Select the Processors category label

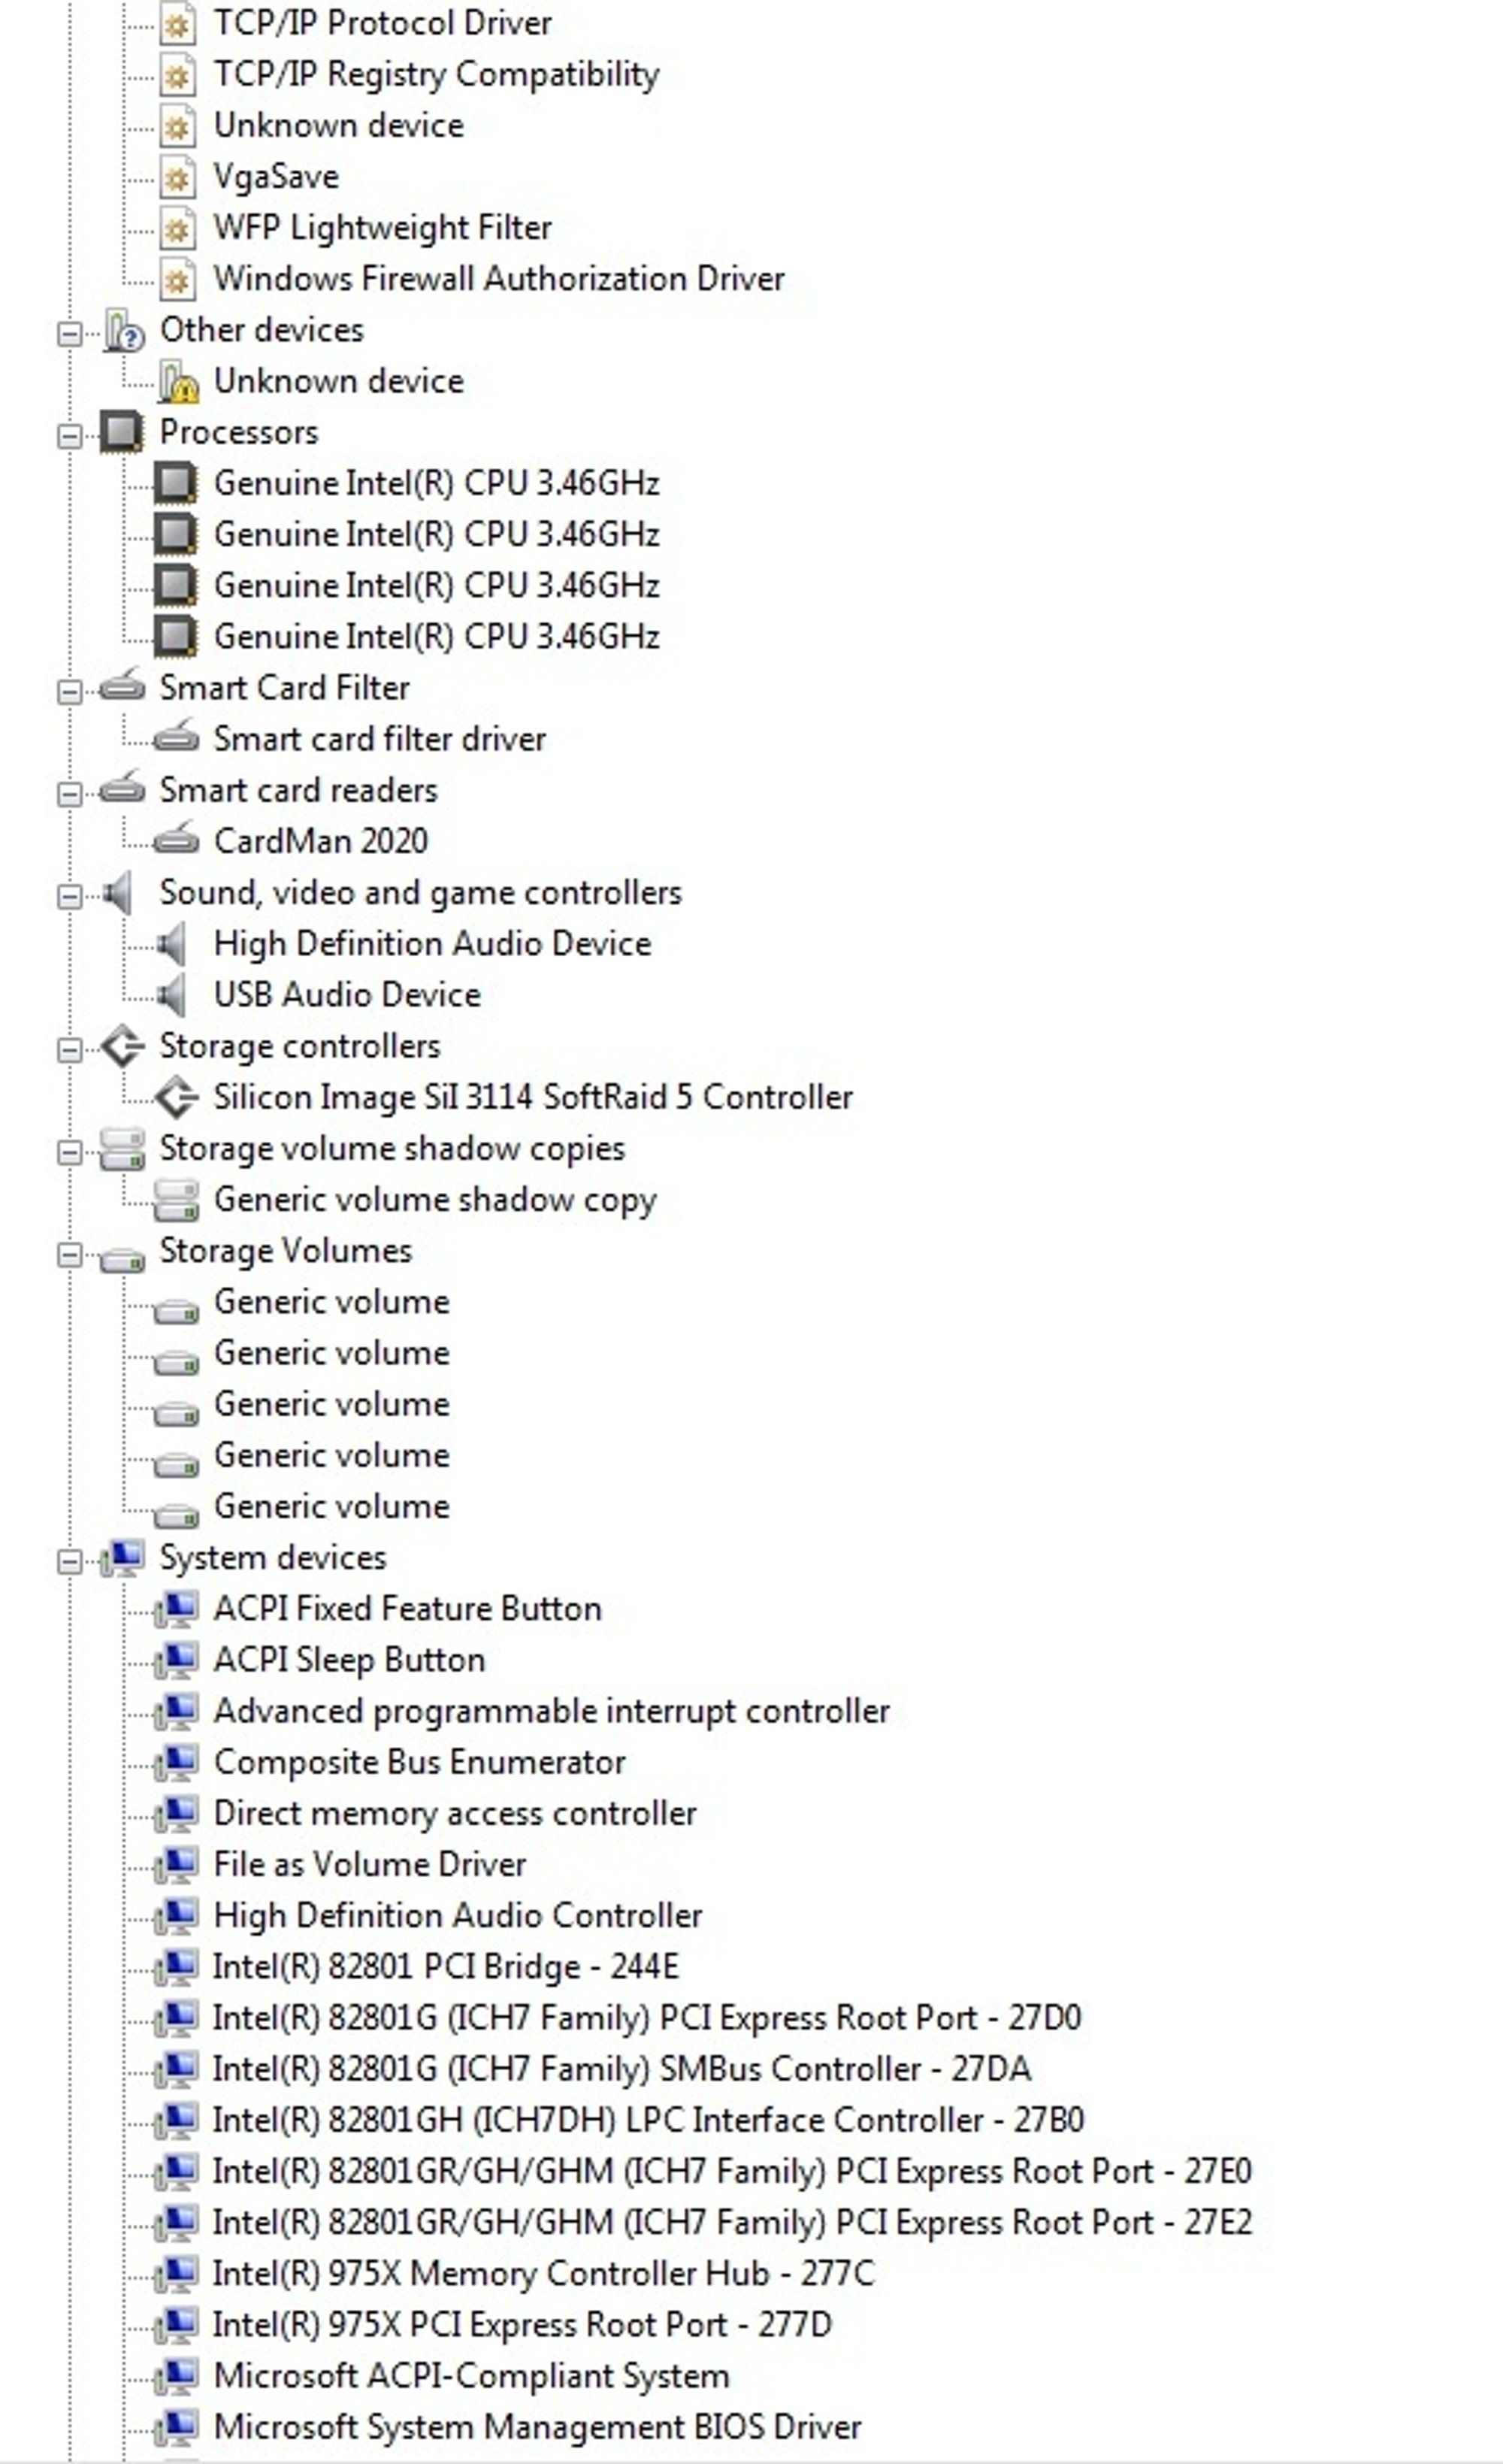[x=238, y=432]
